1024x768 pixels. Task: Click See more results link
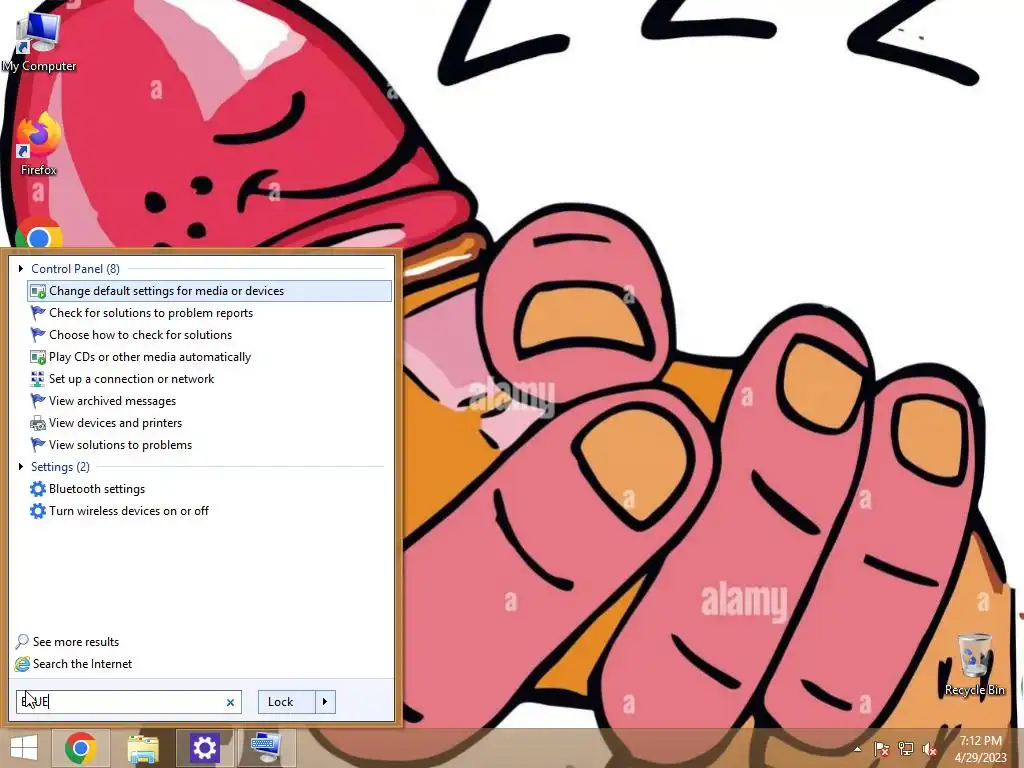76,642
